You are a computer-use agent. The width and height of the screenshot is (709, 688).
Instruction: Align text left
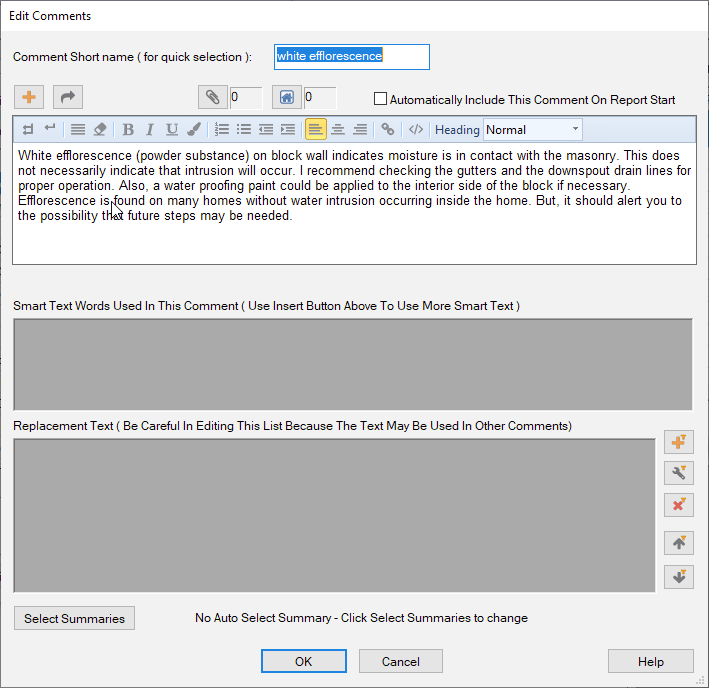tap(316, 130)
